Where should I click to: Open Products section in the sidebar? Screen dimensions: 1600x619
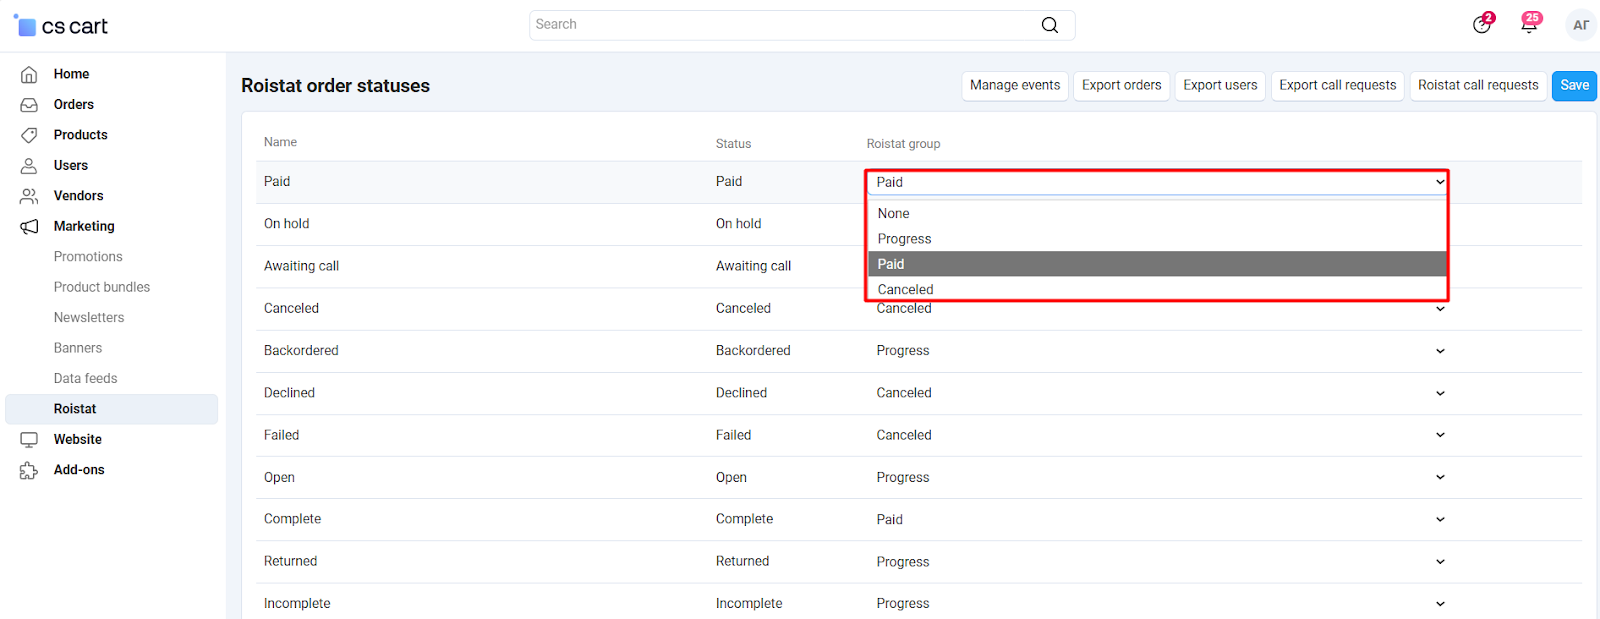(81, 135)
